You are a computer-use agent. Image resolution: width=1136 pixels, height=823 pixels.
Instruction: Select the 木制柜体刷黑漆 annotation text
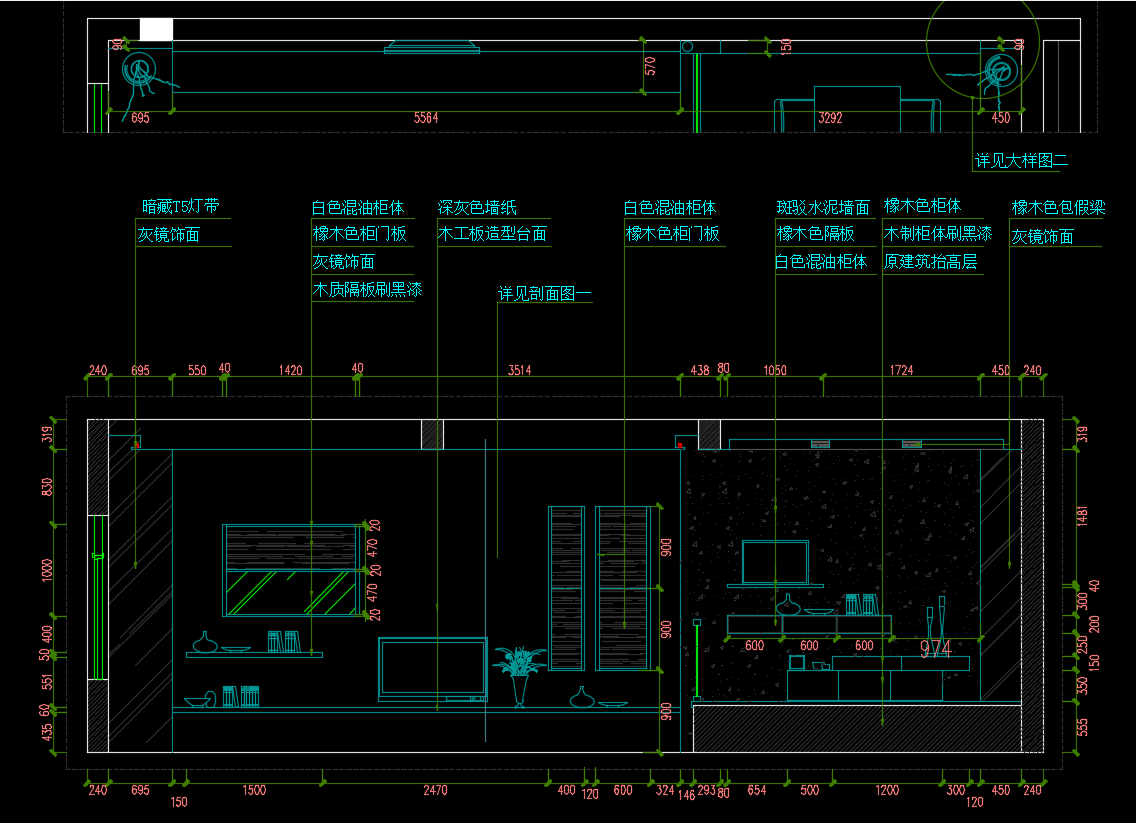pos(937,233)
